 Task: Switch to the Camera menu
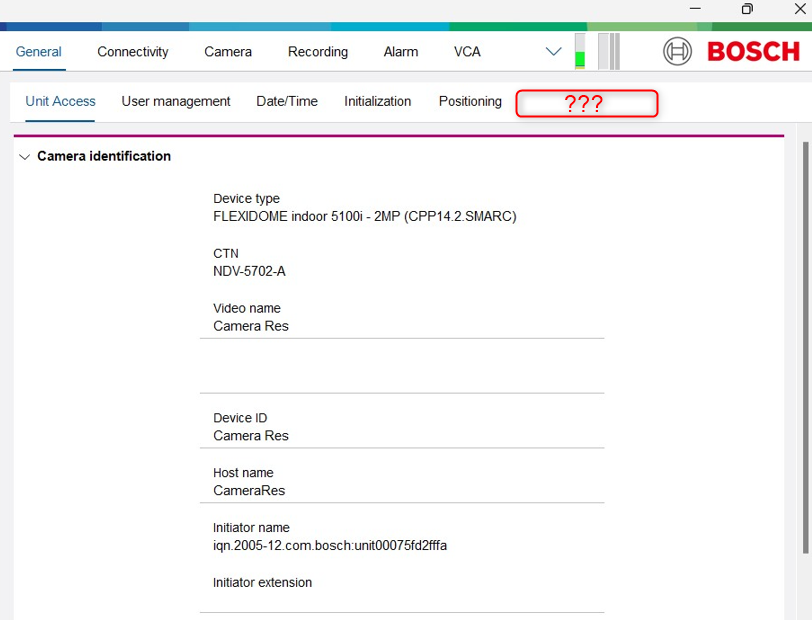tap(228, 52)
